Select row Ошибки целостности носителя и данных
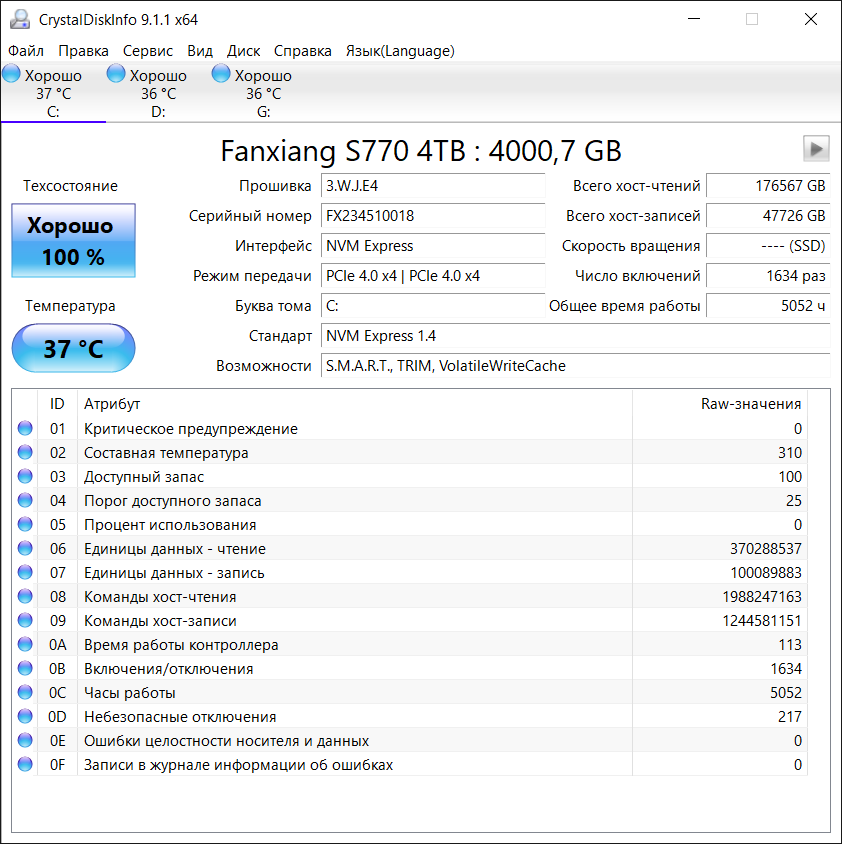The width and height of the screenshot is (842, 844). 410,741
